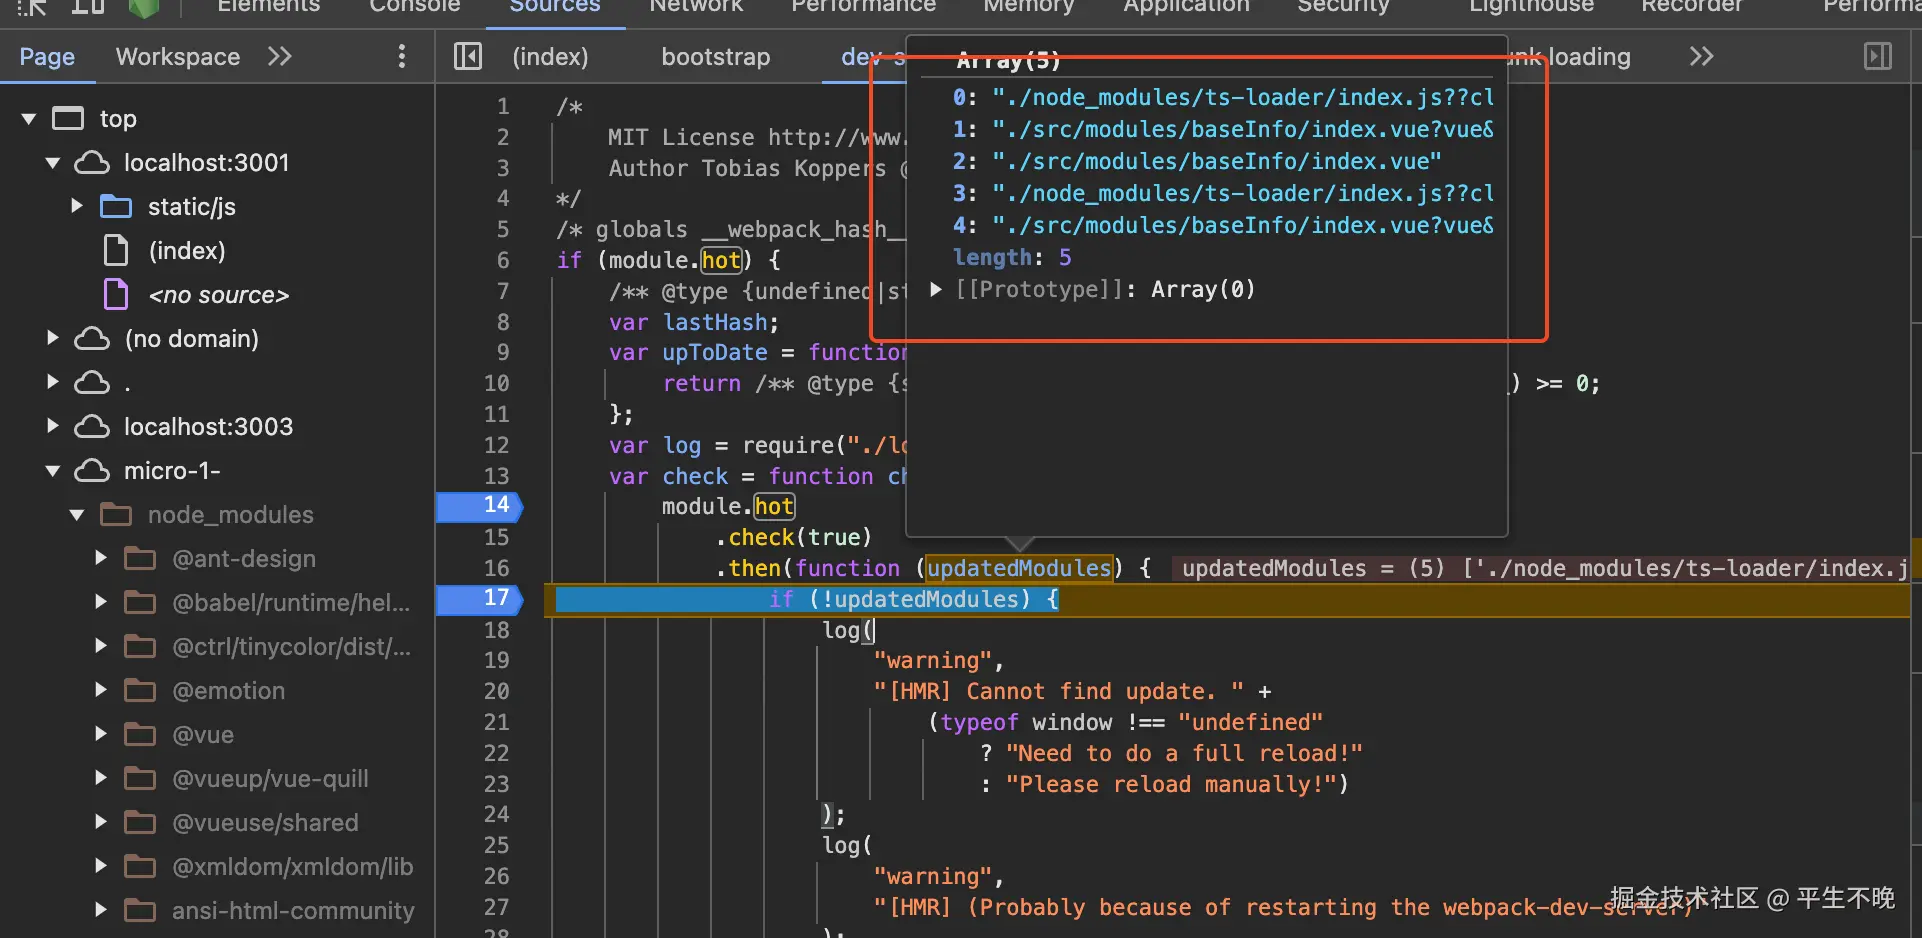Expand [[Prototype]] in the array popup
The height and width of the screenshot is (938, 1922).
936,289
